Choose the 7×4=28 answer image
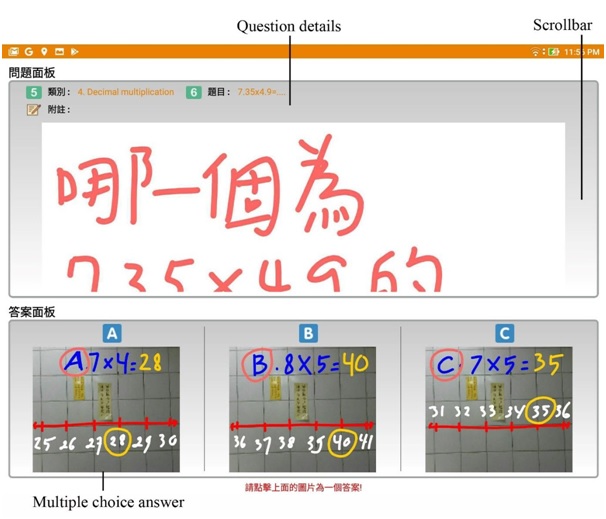 (105, 409)
